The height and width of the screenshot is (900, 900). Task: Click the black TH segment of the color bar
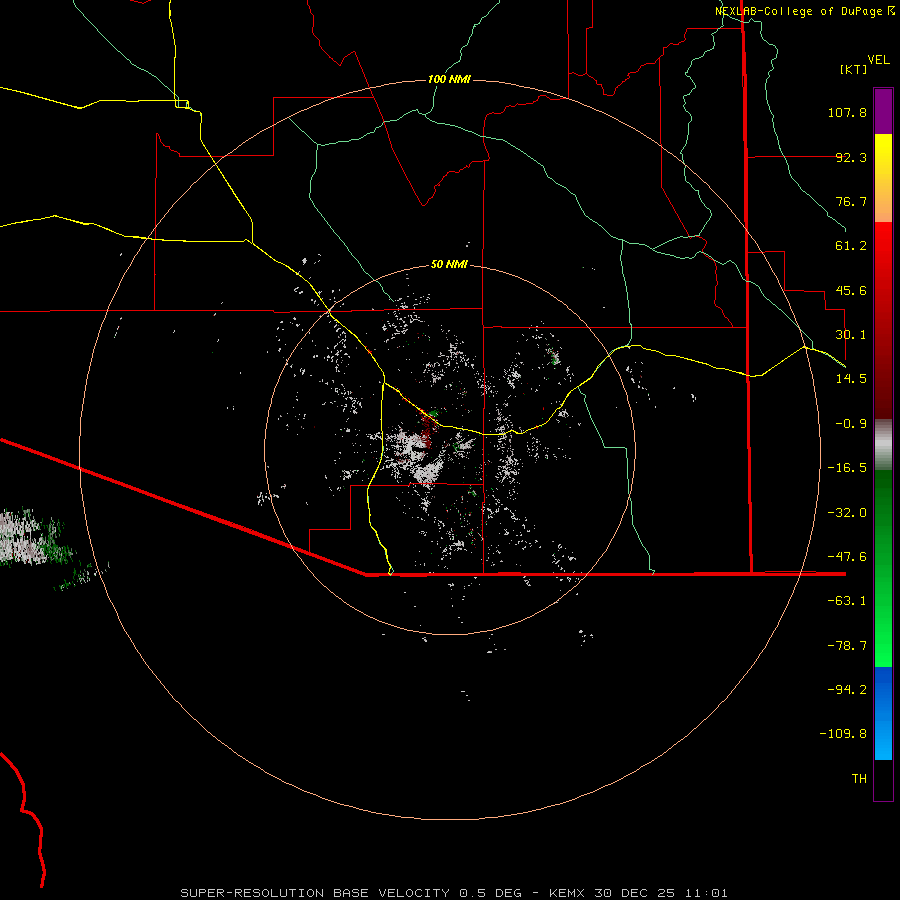tap(883, 780)
